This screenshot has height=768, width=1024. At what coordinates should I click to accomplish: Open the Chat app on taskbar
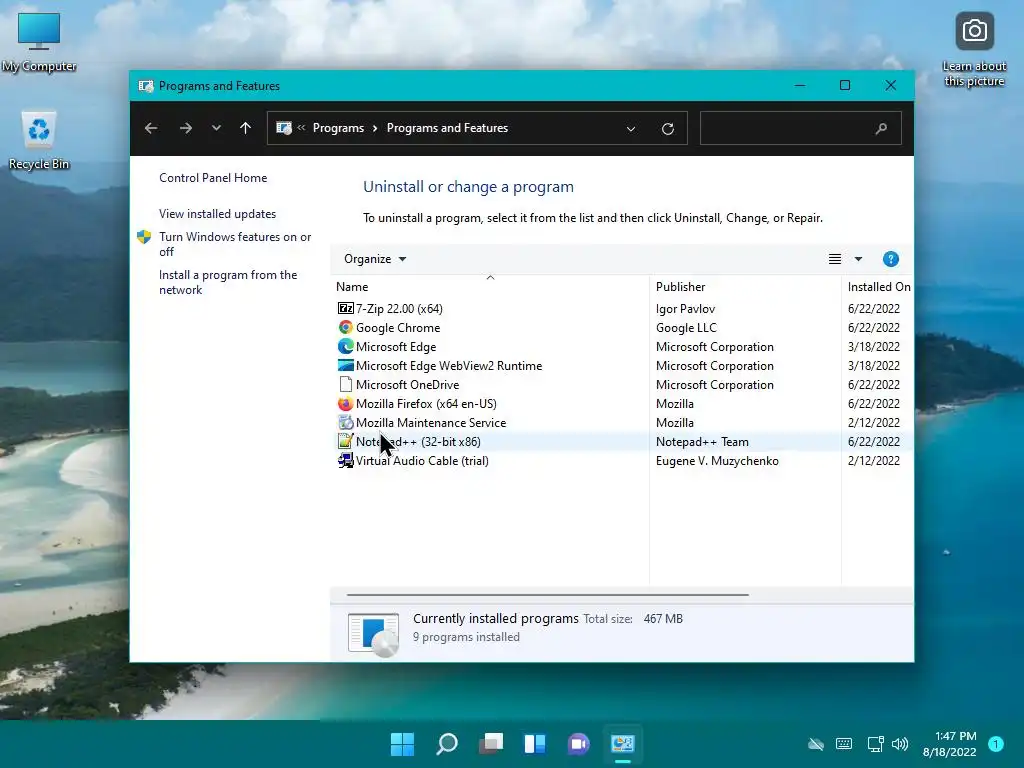pyautogui.click(x=579, y=744)
